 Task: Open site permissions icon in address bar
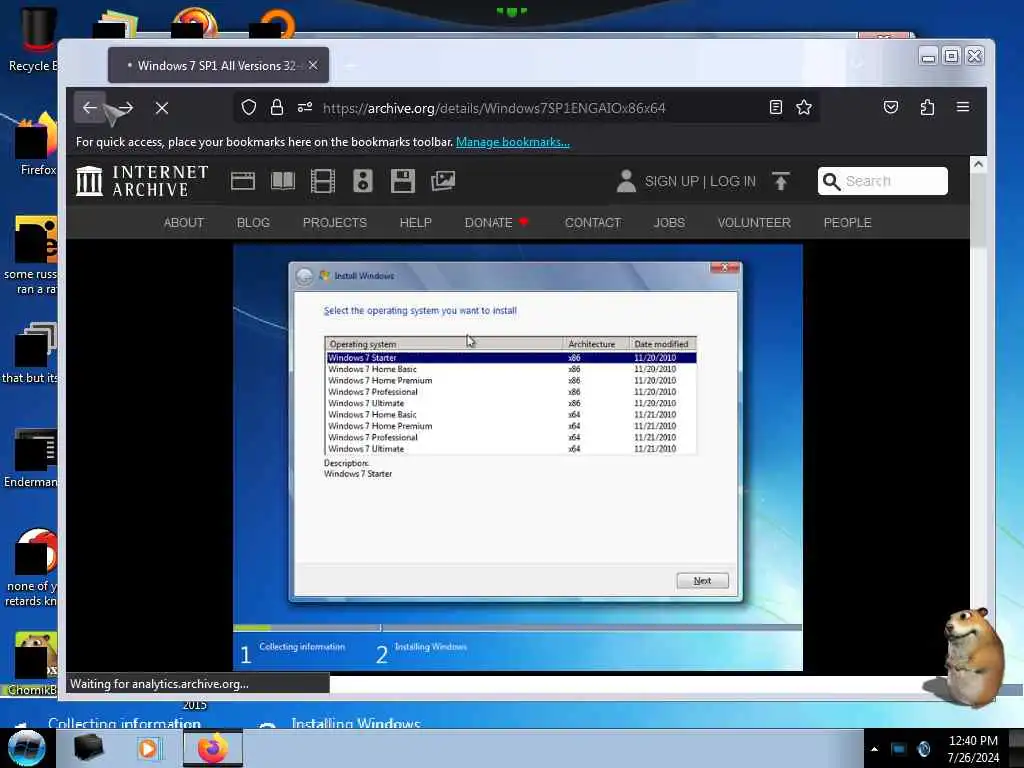point(305,108)
